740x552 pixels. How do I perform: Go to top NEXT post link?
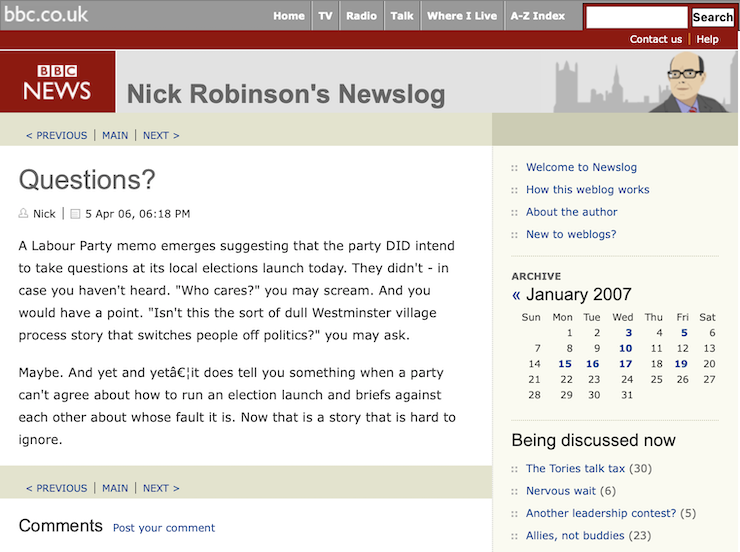tap(161, 135)
